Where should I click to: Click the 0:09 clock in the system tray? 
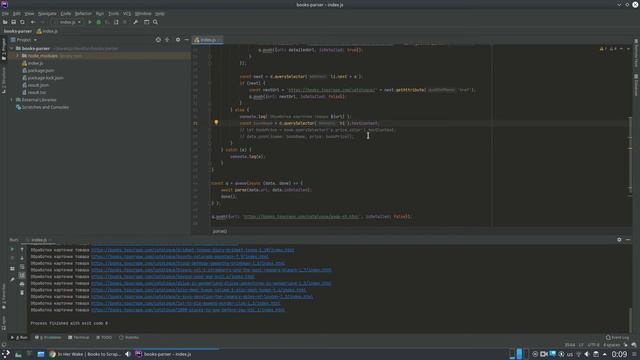pyautogui.click(x=619, y=354)
